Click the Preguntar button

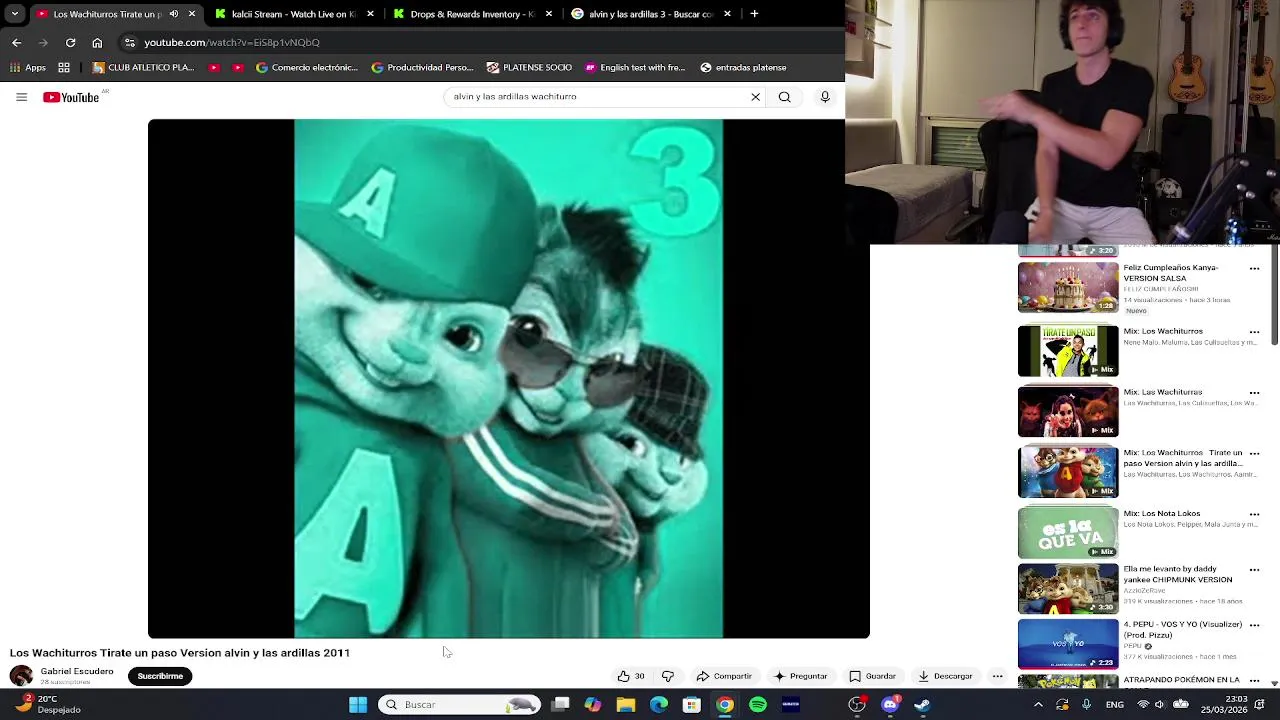point(800,676)
